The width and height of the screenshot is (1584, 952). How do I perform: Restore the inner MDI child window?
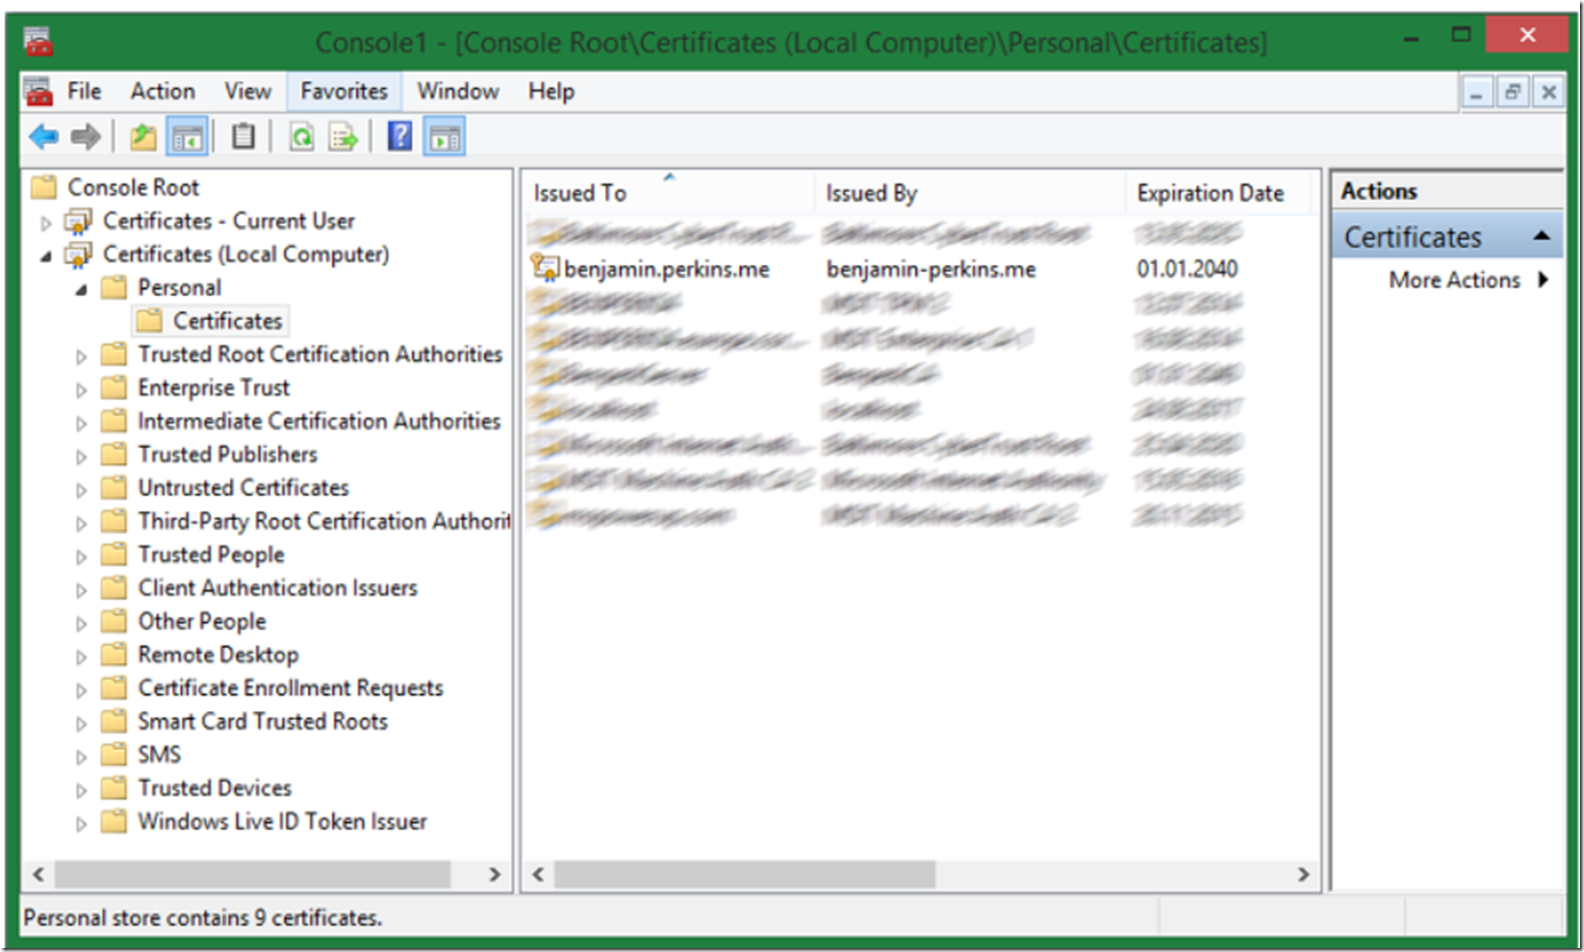tap(1513, 92)
